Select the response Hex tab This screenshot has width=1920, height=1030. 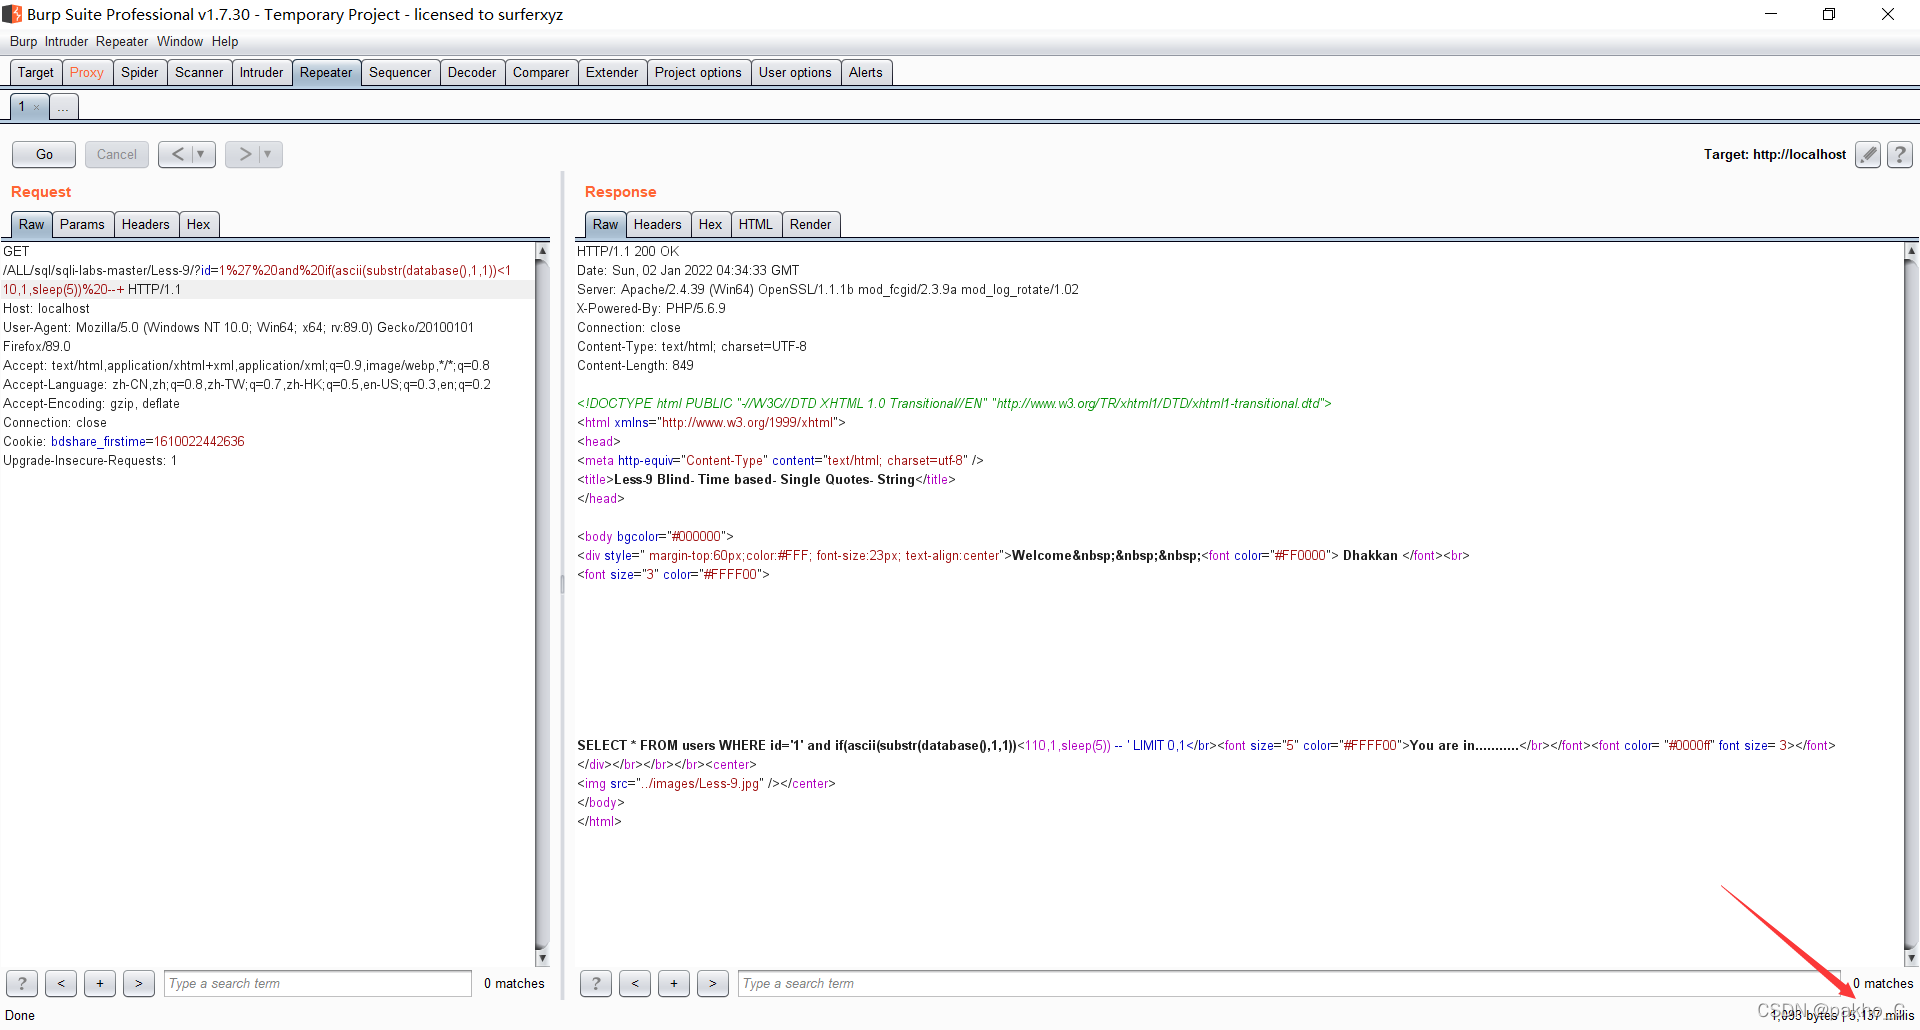711,224
